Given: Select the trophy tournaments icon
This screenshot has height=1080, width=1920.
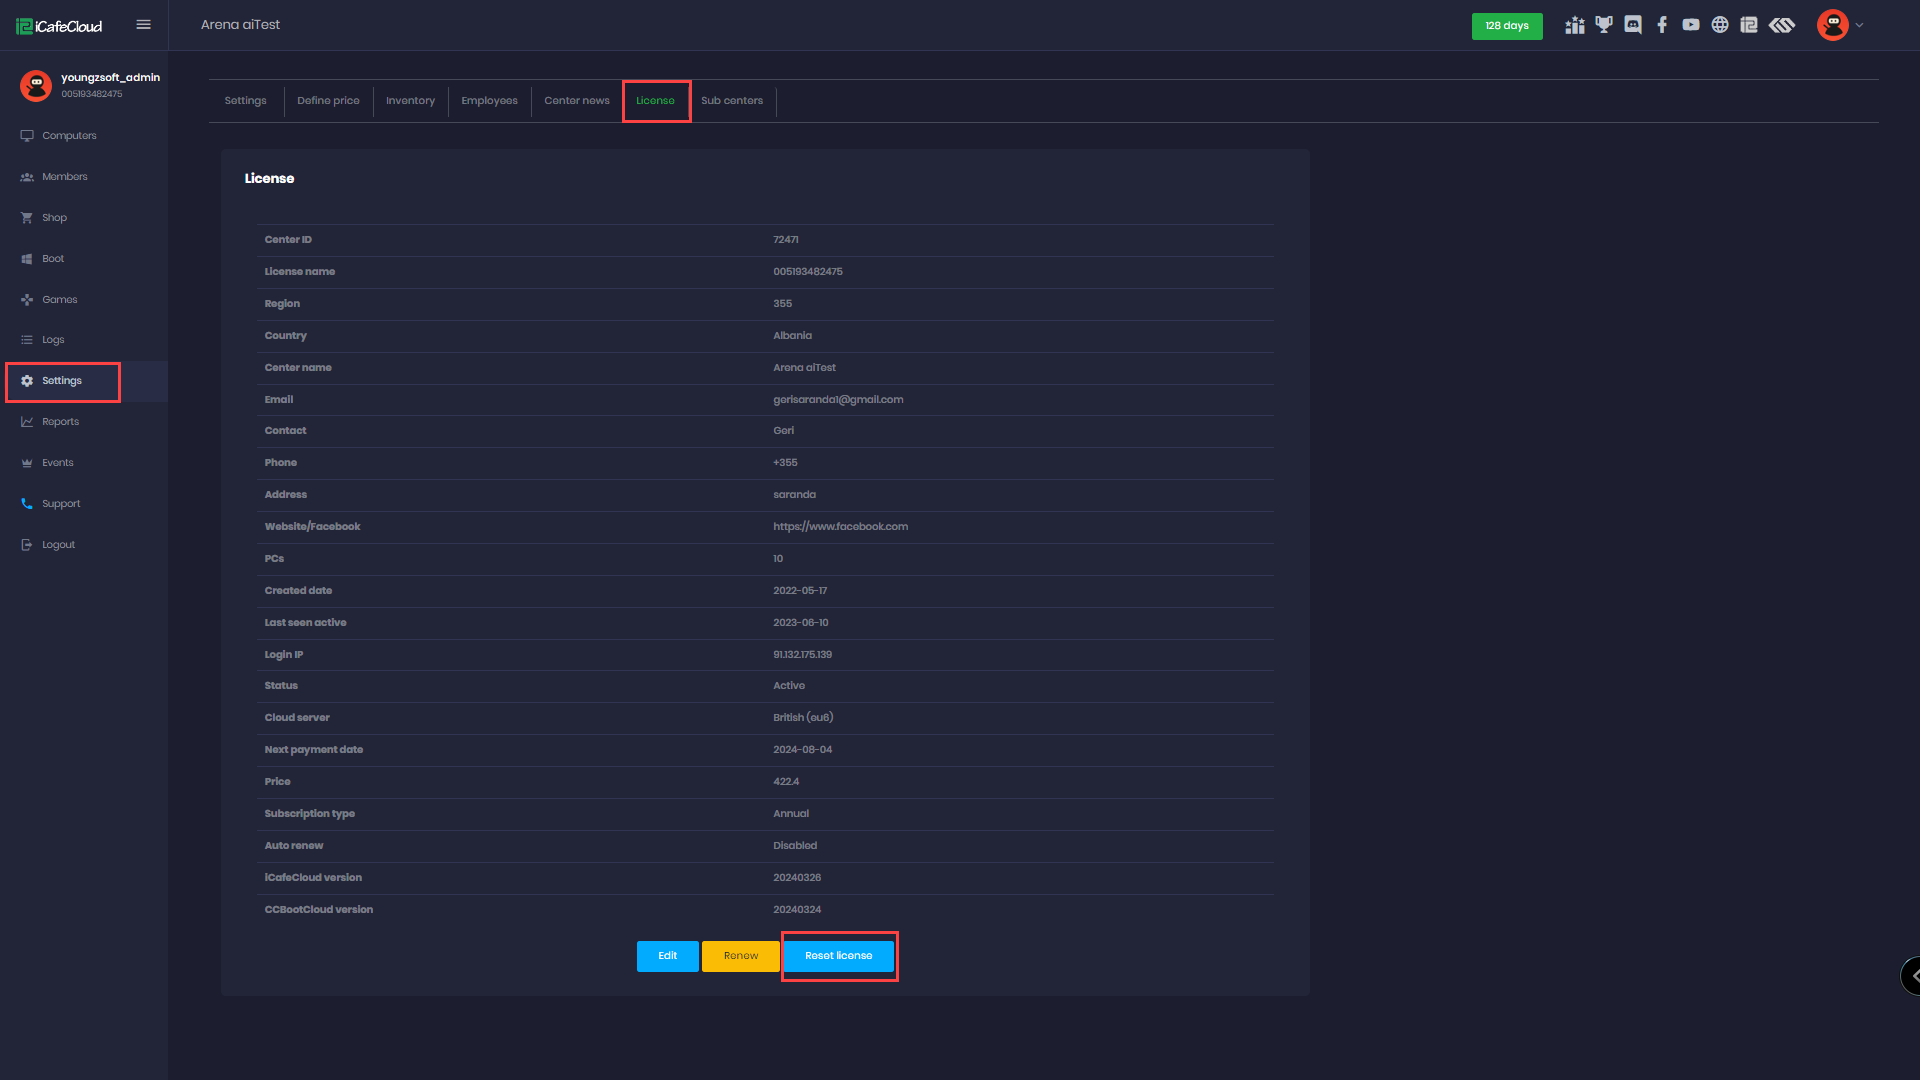Looking at the screenshot, I should coord(1604,25).
